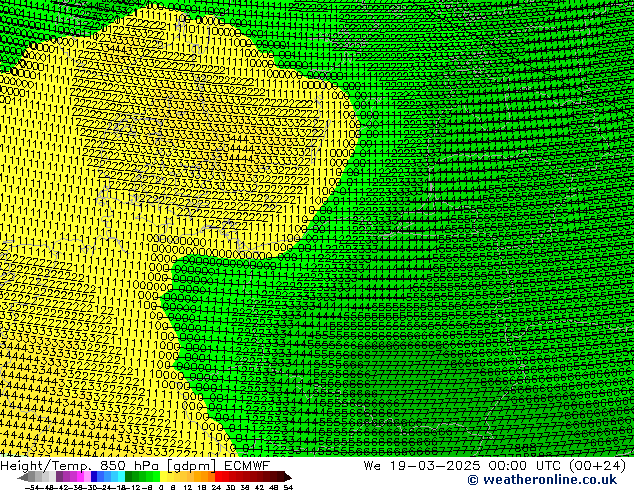This screenshot has width=634, height=490.
Task: Click the date text "We 19-03-2025 00:00 UTC (00+24)"
Action: (x=495, y=466)
